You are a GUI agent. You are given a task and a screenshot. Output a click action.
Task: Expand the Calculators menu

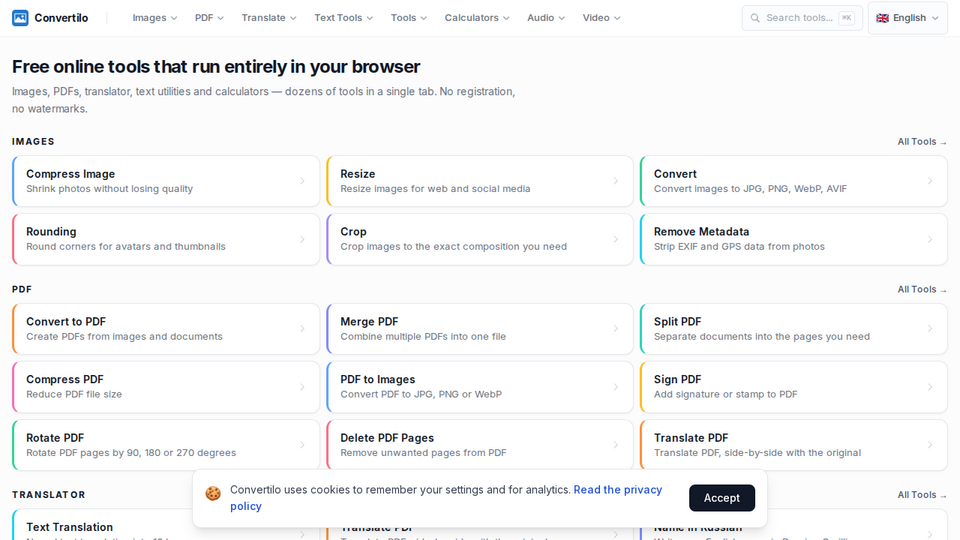click(x=477, y=18)
